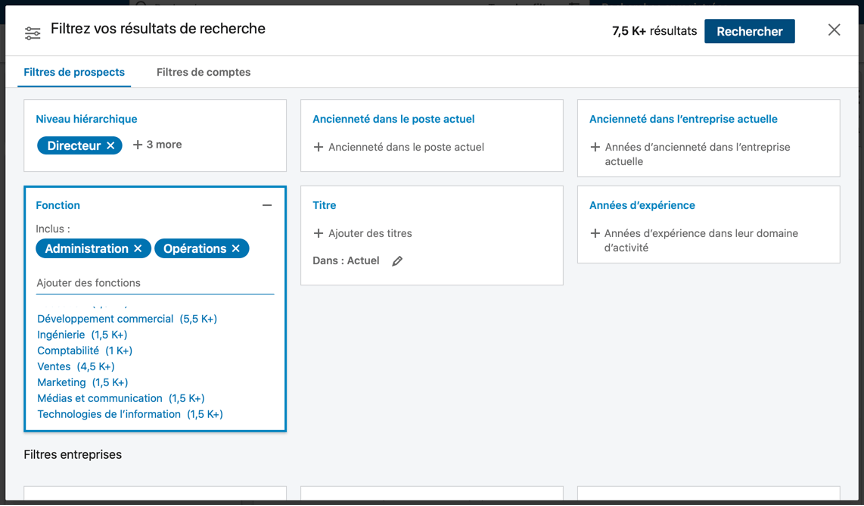The width and height of the screenshot is (864, 506).
Task: Open the Années d'expérience filter heading
Action: 642,205
